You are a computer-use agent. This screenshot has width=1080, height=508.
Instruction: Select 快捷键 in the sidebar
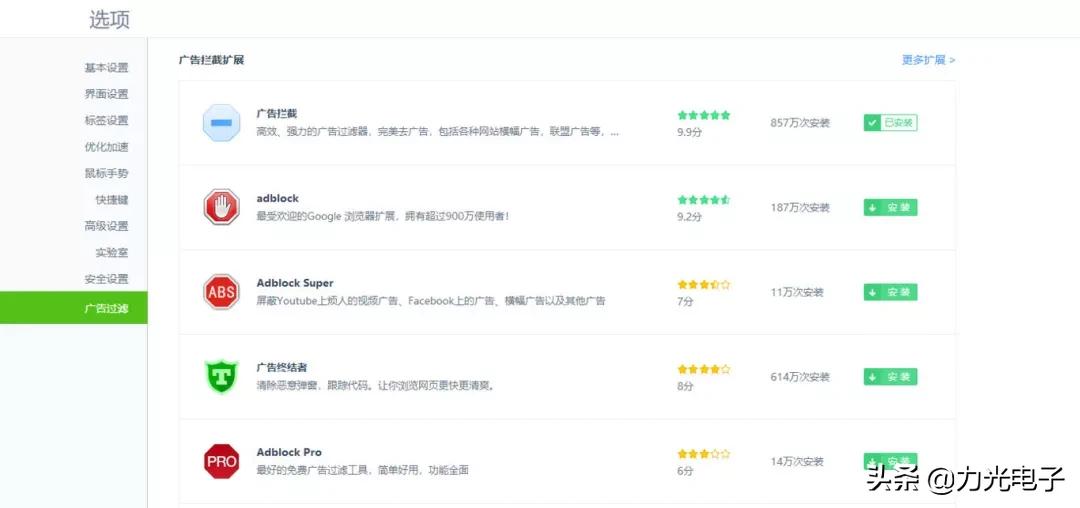click(112, 200)
